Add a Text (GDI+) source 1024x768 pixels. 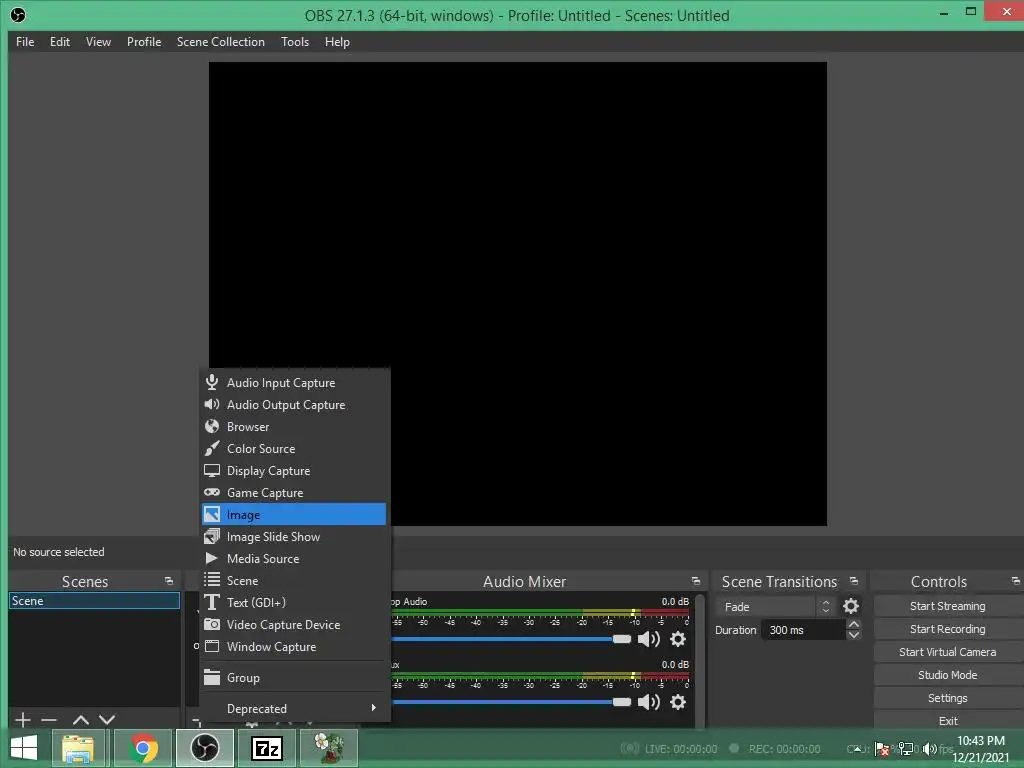click(x=294, y=603)
